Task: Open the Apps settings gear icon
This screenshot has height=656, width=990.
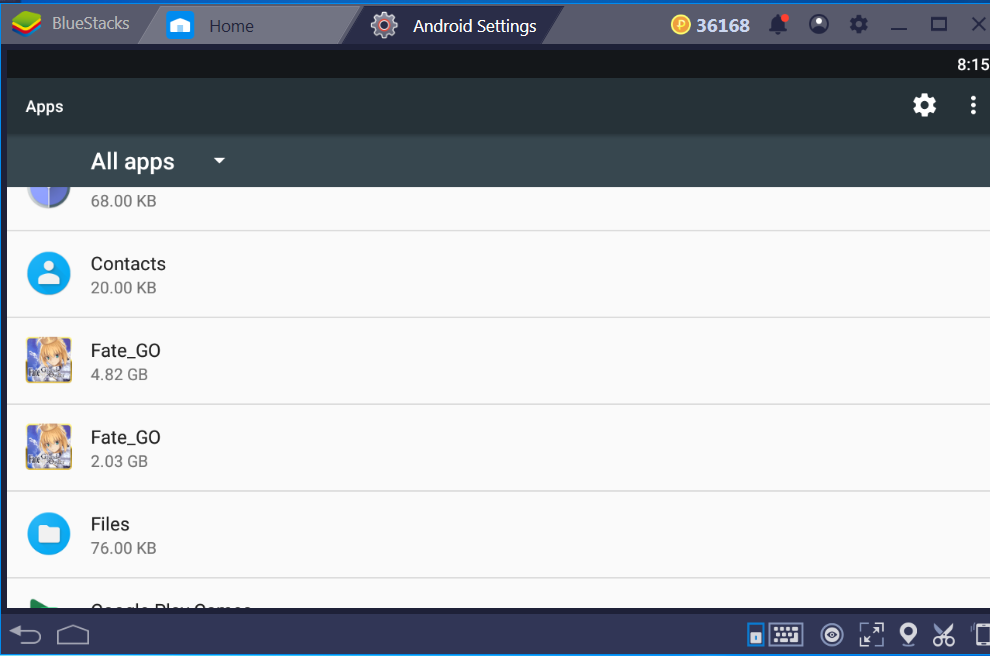Action: (924, 105)
